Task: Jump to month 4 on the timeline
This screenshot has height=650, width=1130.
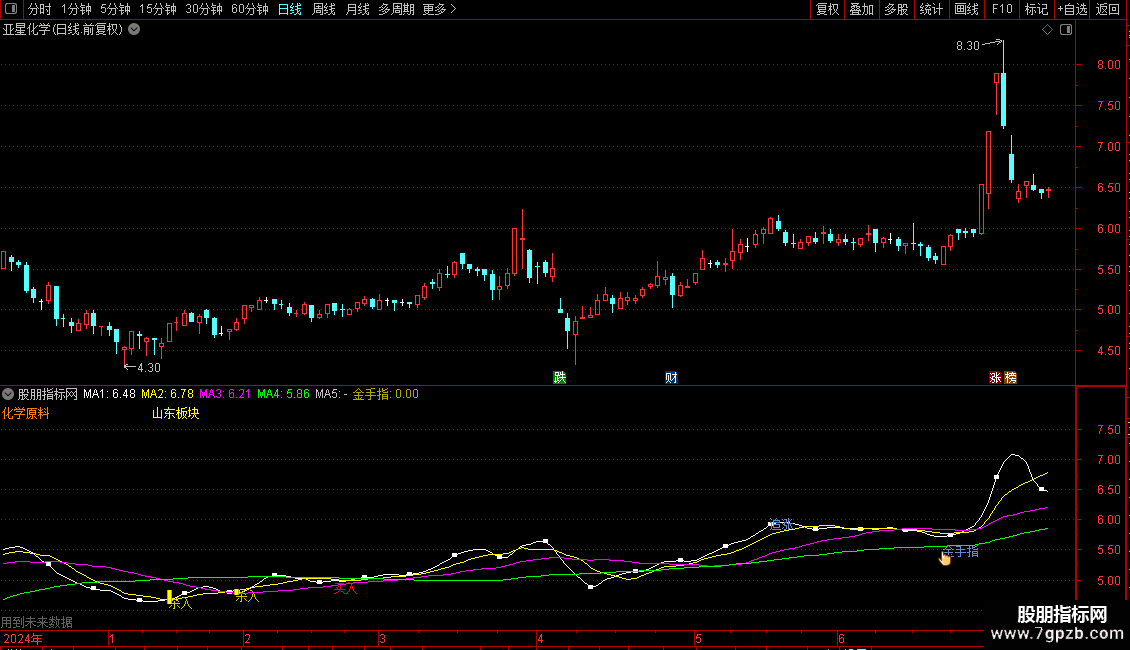Action: pyautogui.click(x=540, y=639)
